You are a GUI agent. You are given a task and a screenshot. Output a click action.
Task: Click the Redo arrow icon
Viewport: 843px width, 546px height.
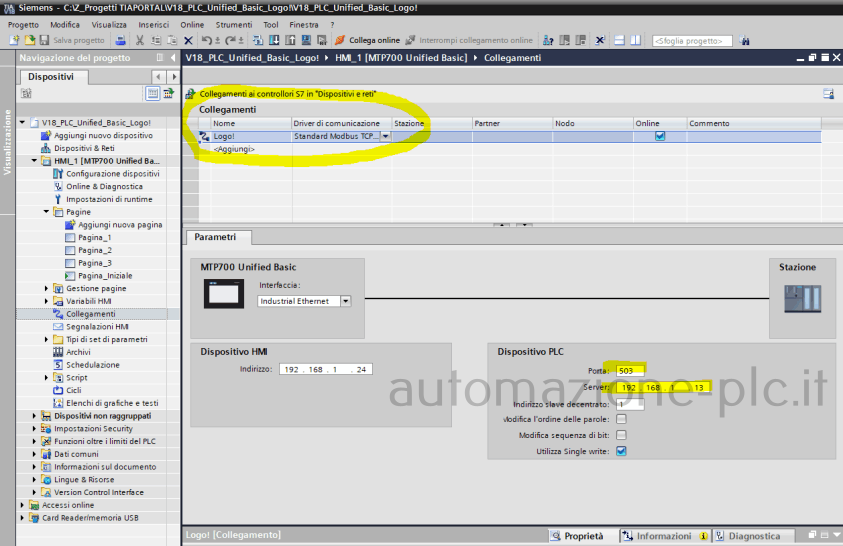click(x=230, y=40)
